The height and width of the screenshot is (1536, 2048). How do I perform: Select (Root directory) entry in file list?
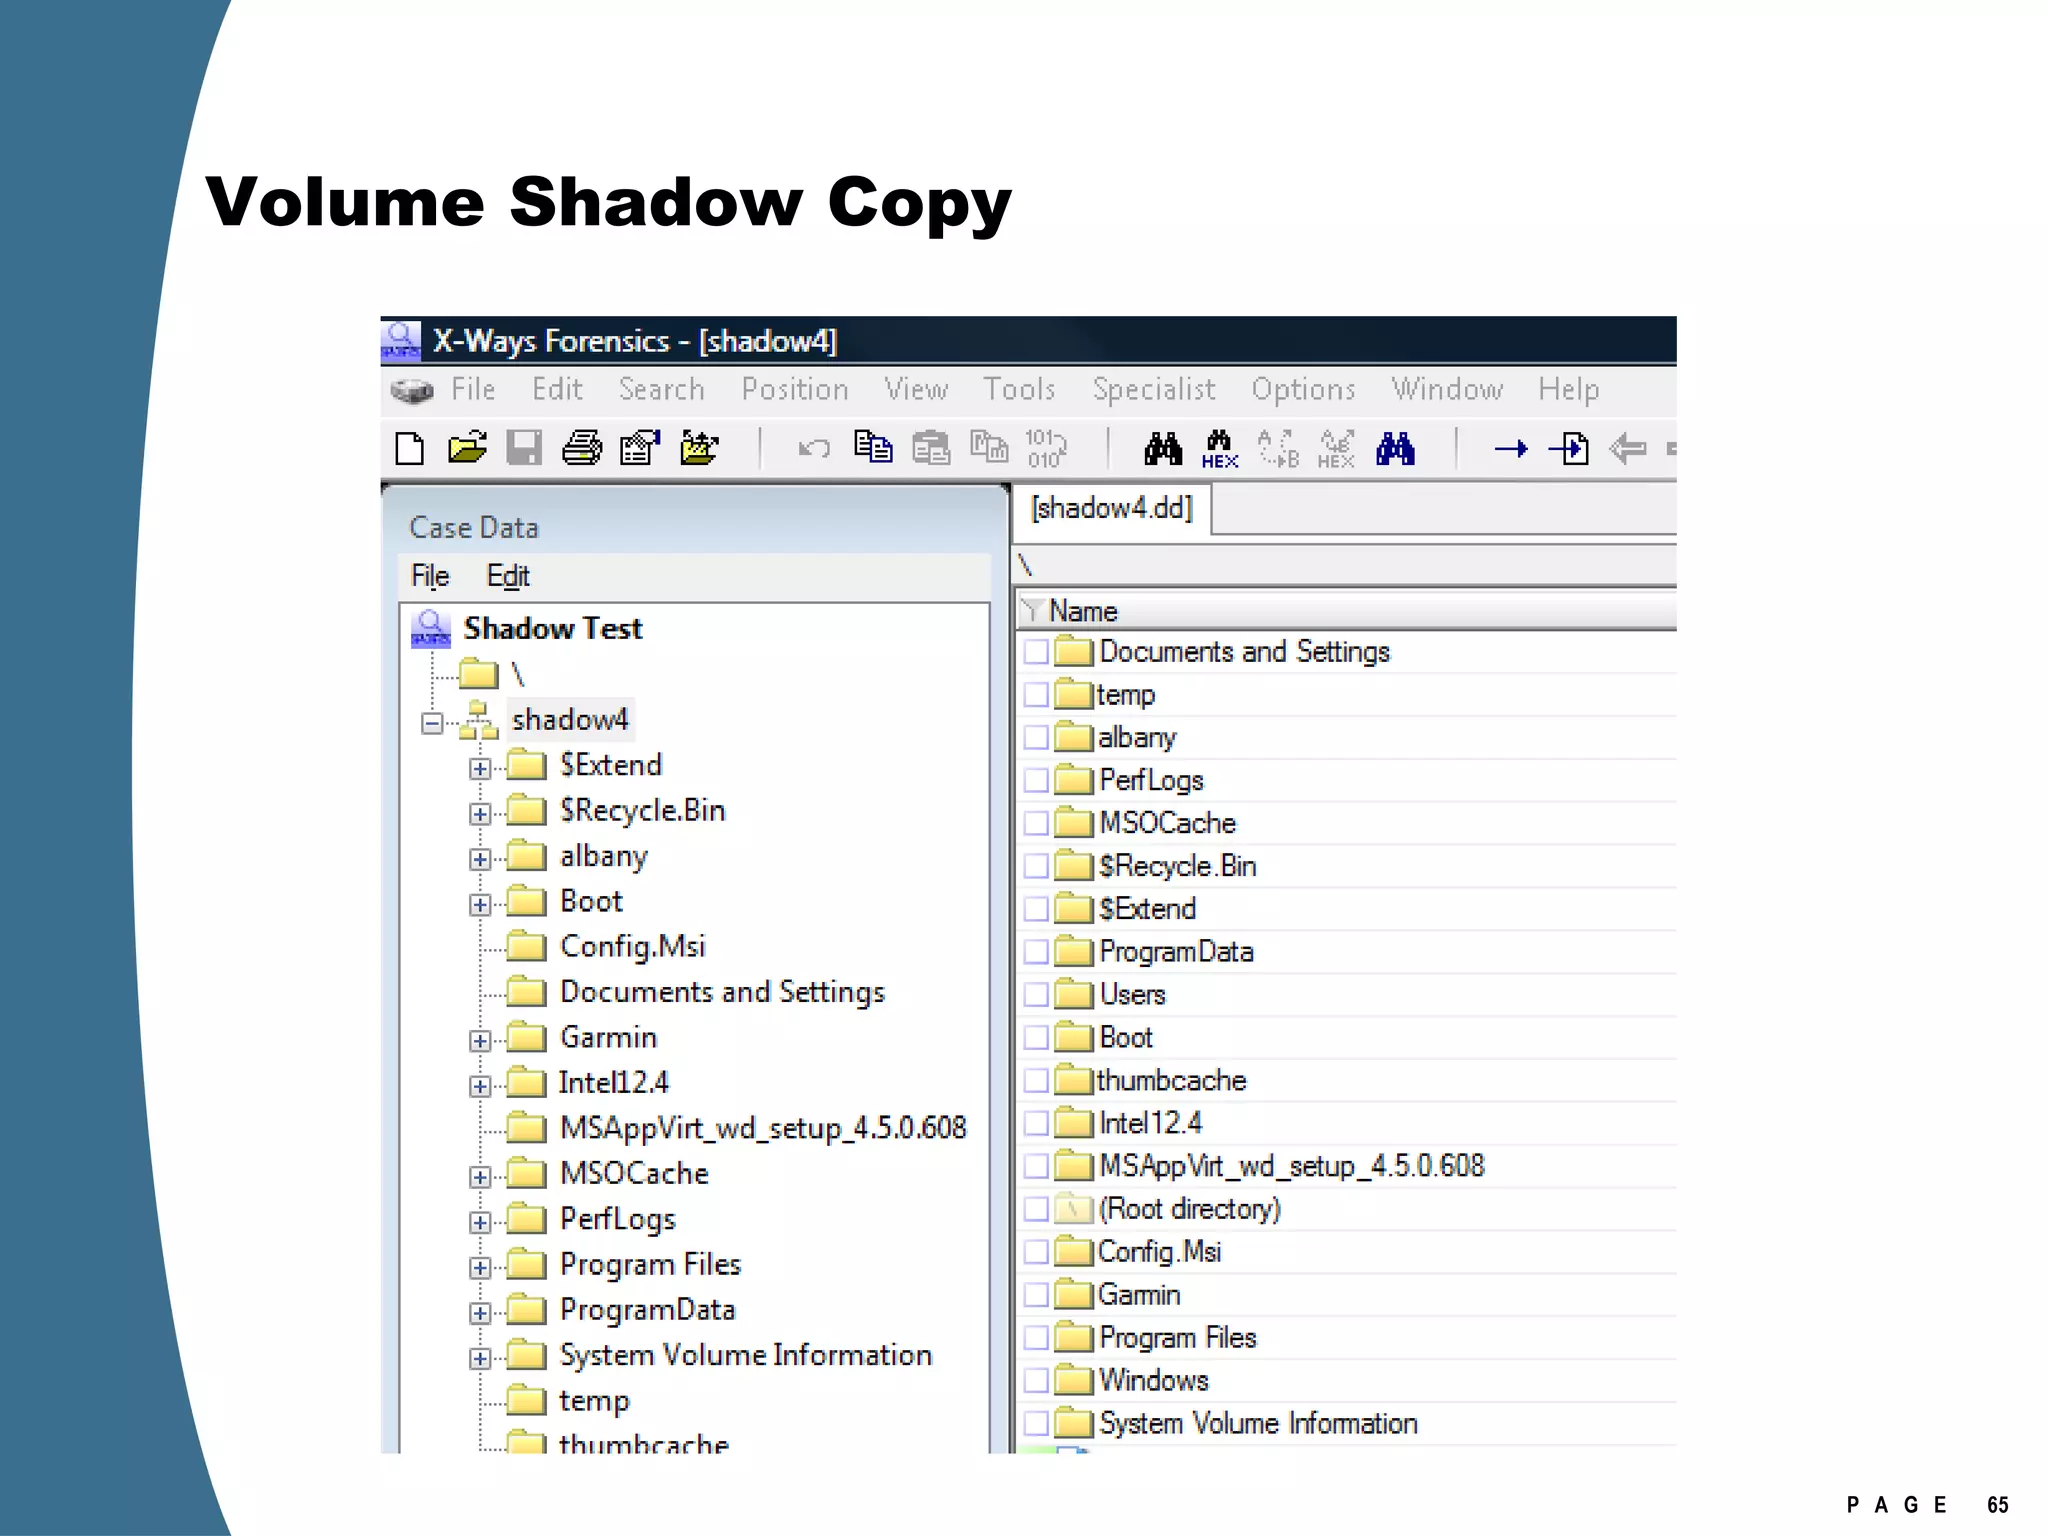(x=1189, y=1210)
